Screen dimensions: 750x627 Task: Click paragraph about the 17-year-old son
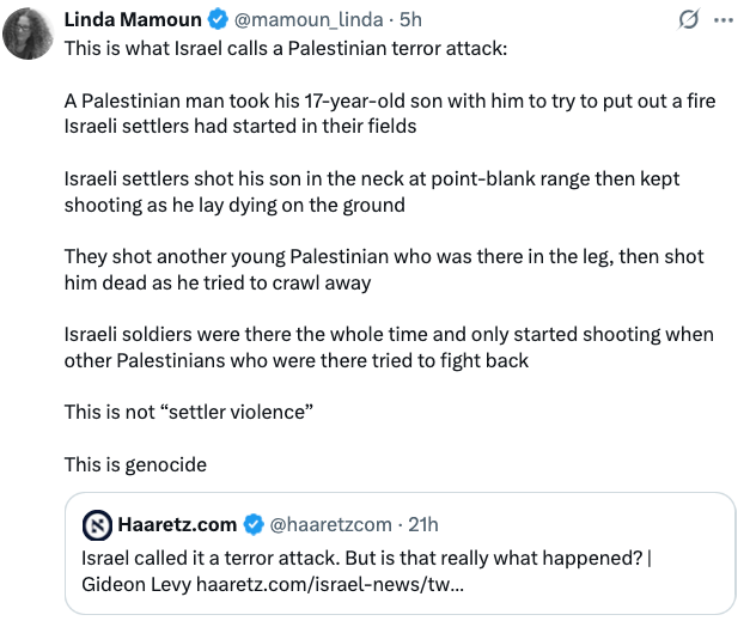[390, 114]
